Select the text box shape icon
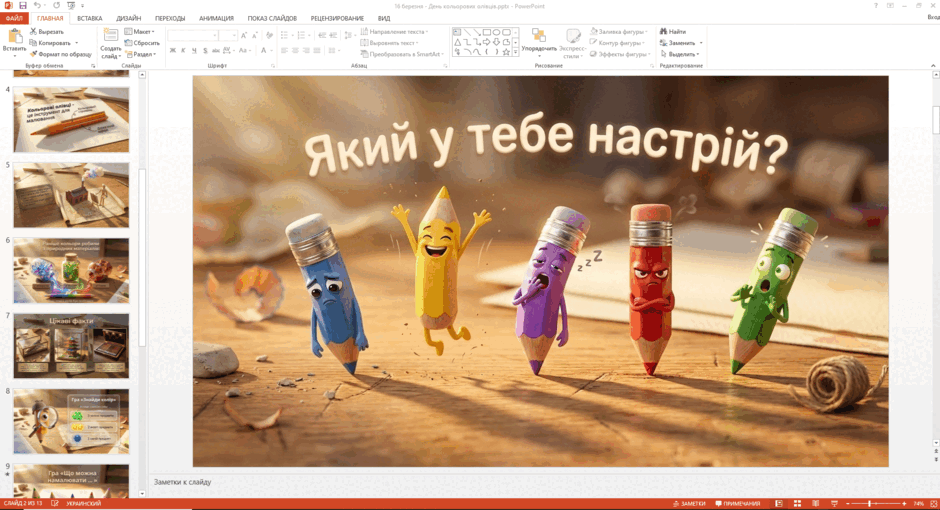940x510 pixels. 457,32
